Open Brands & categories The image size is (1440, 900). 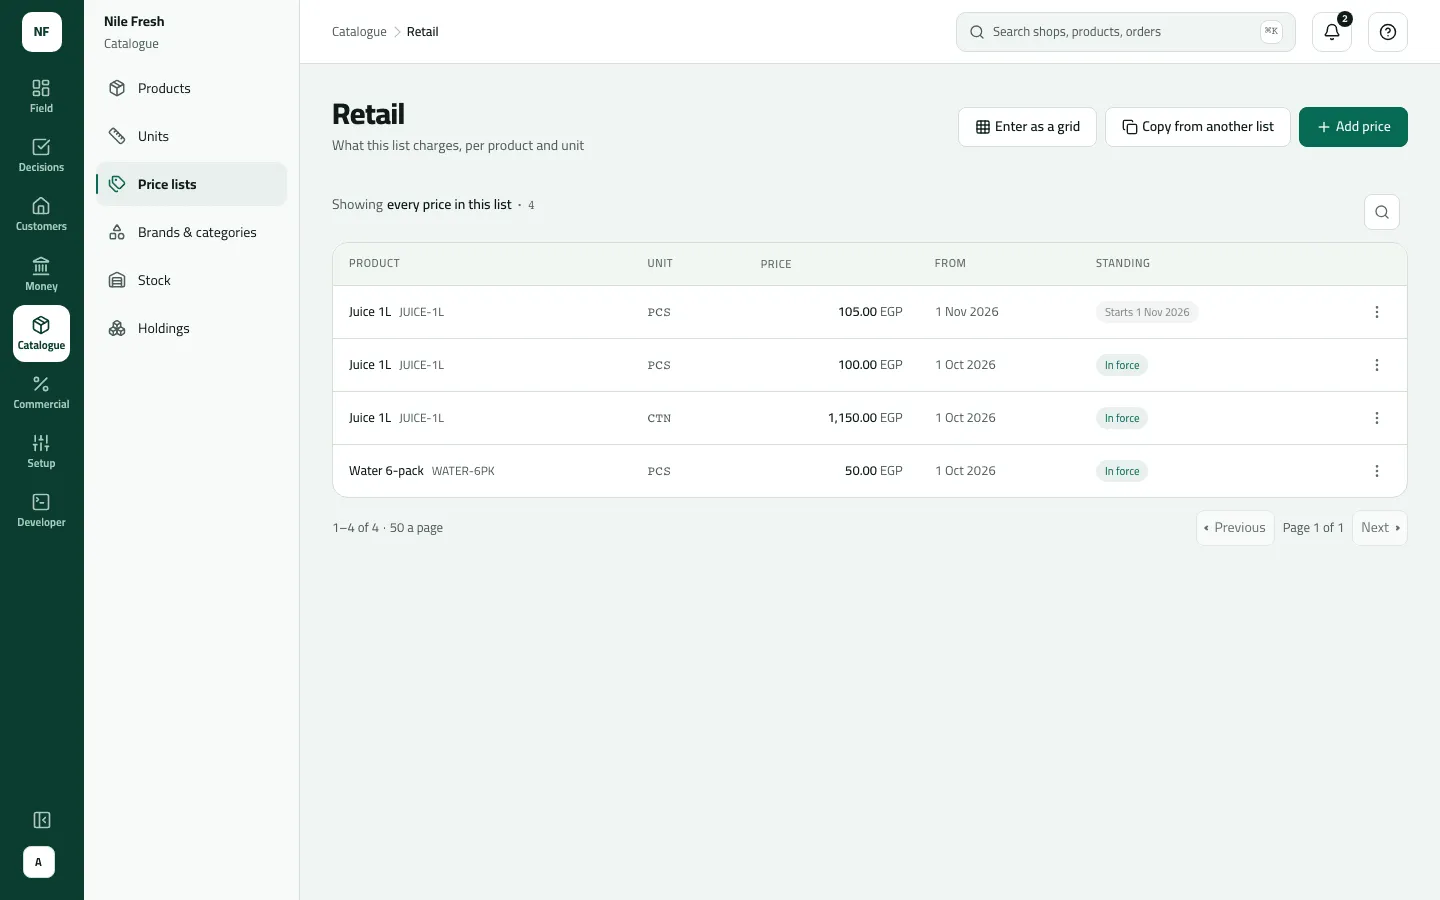click(191, 232)
